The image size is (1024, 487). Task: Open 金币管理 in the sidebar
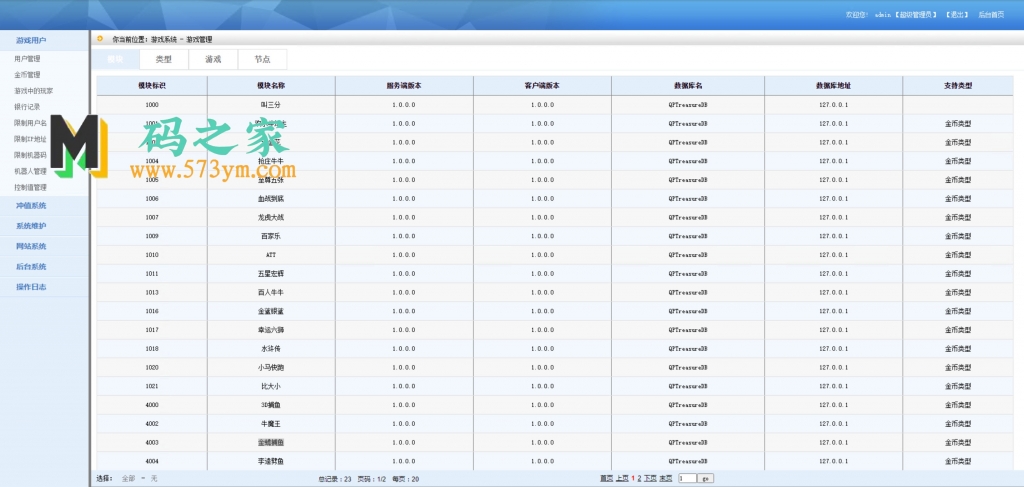(28, 74)
